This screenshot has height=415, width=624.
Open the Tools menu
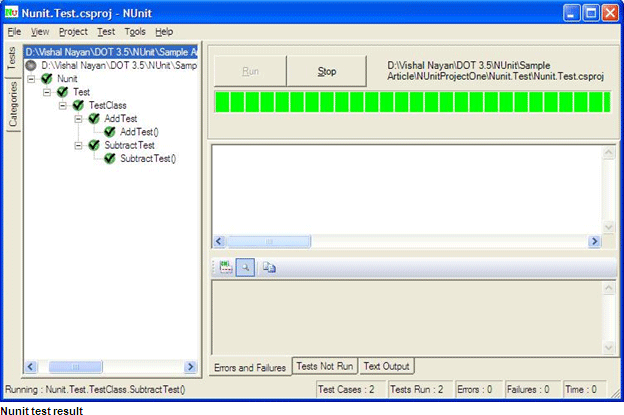[x=135, y=32]
